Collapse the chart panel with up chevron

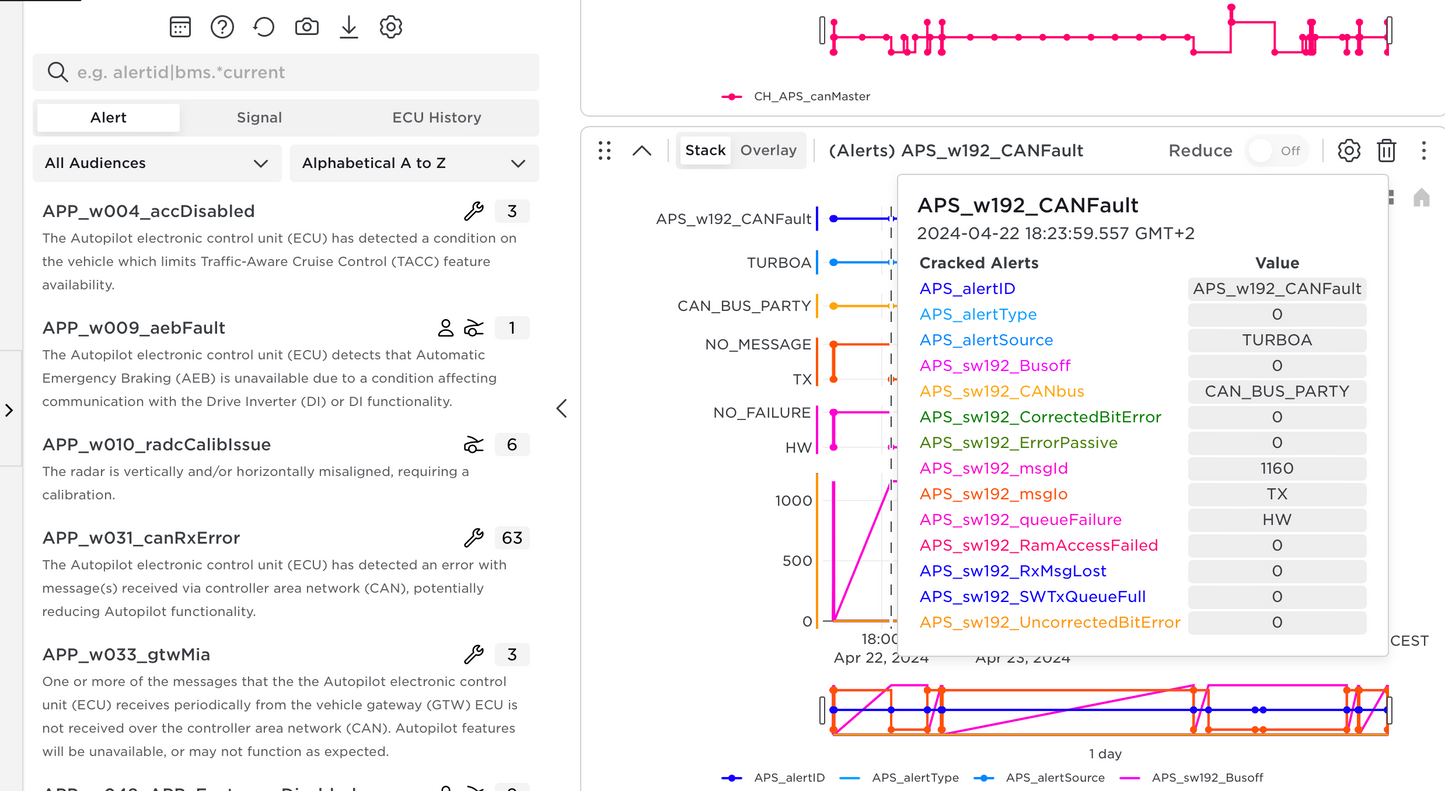tap(642, 151)
